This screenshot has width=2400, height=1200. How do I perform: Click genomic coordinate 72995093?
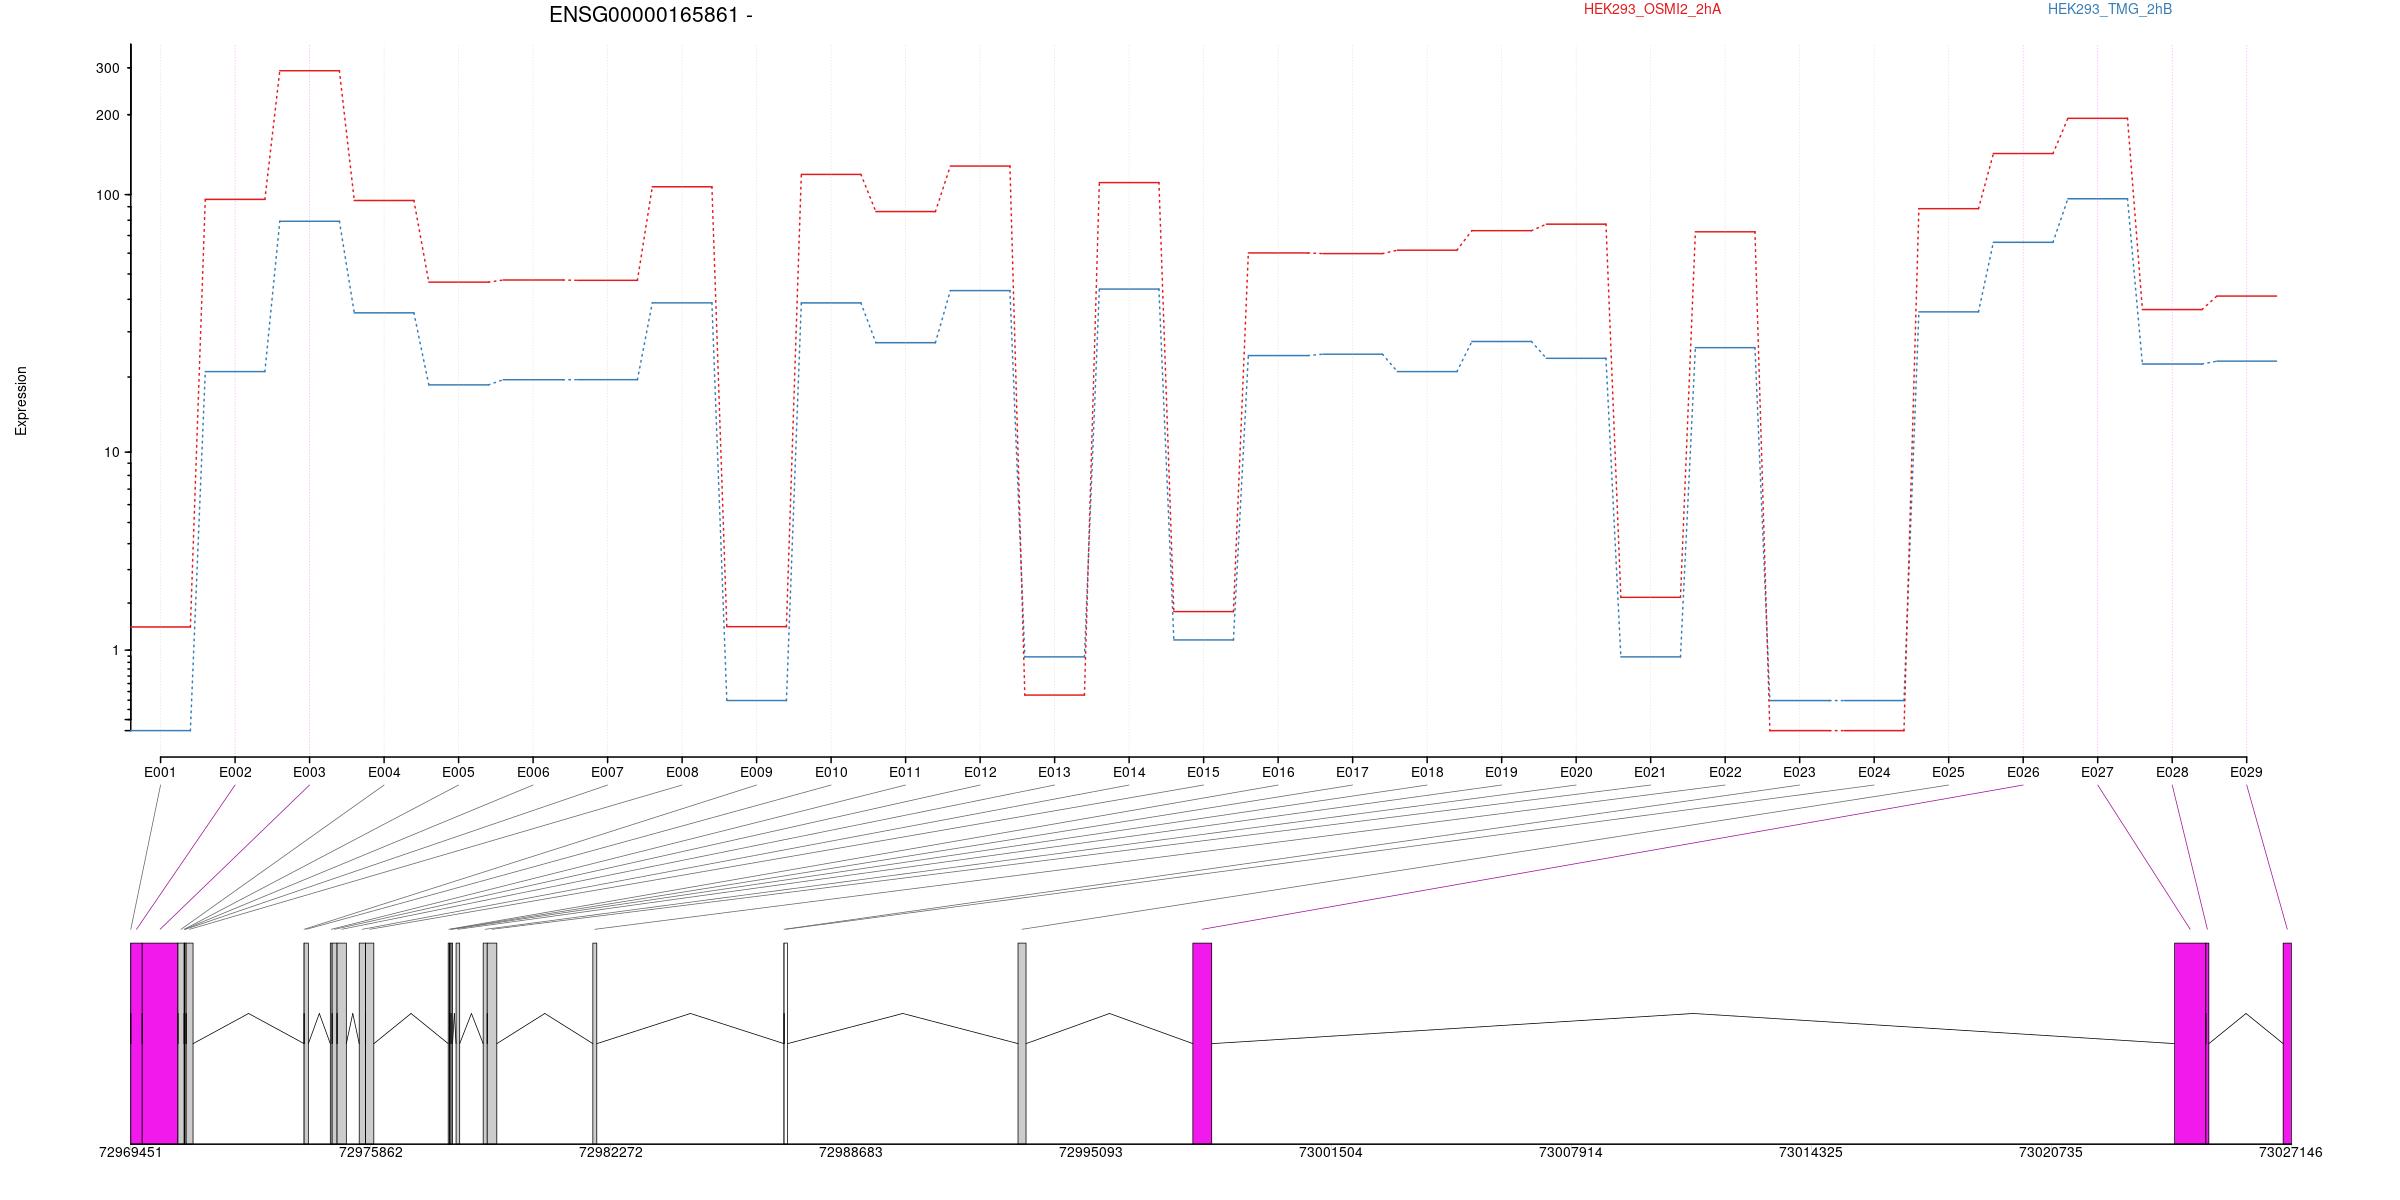click(x=1091, y=1152)
